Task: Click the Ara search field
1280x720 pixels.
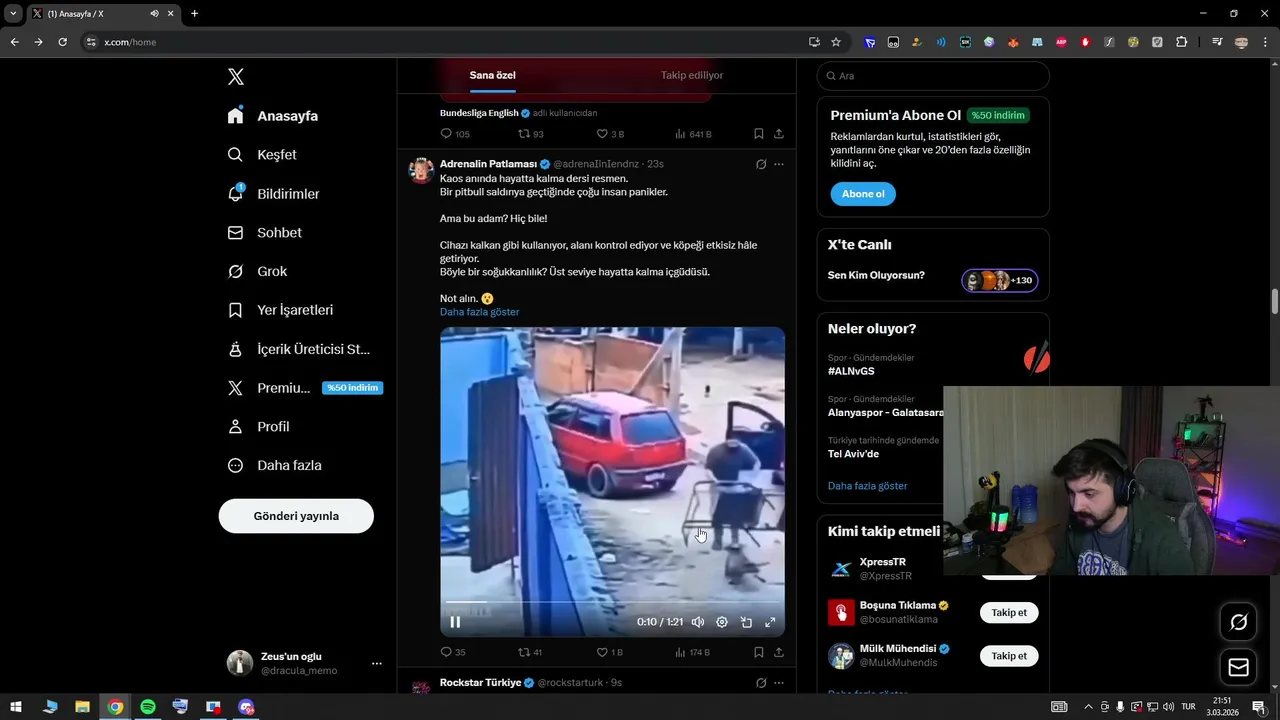Action: pyautogui.click(x=933, y=76)
